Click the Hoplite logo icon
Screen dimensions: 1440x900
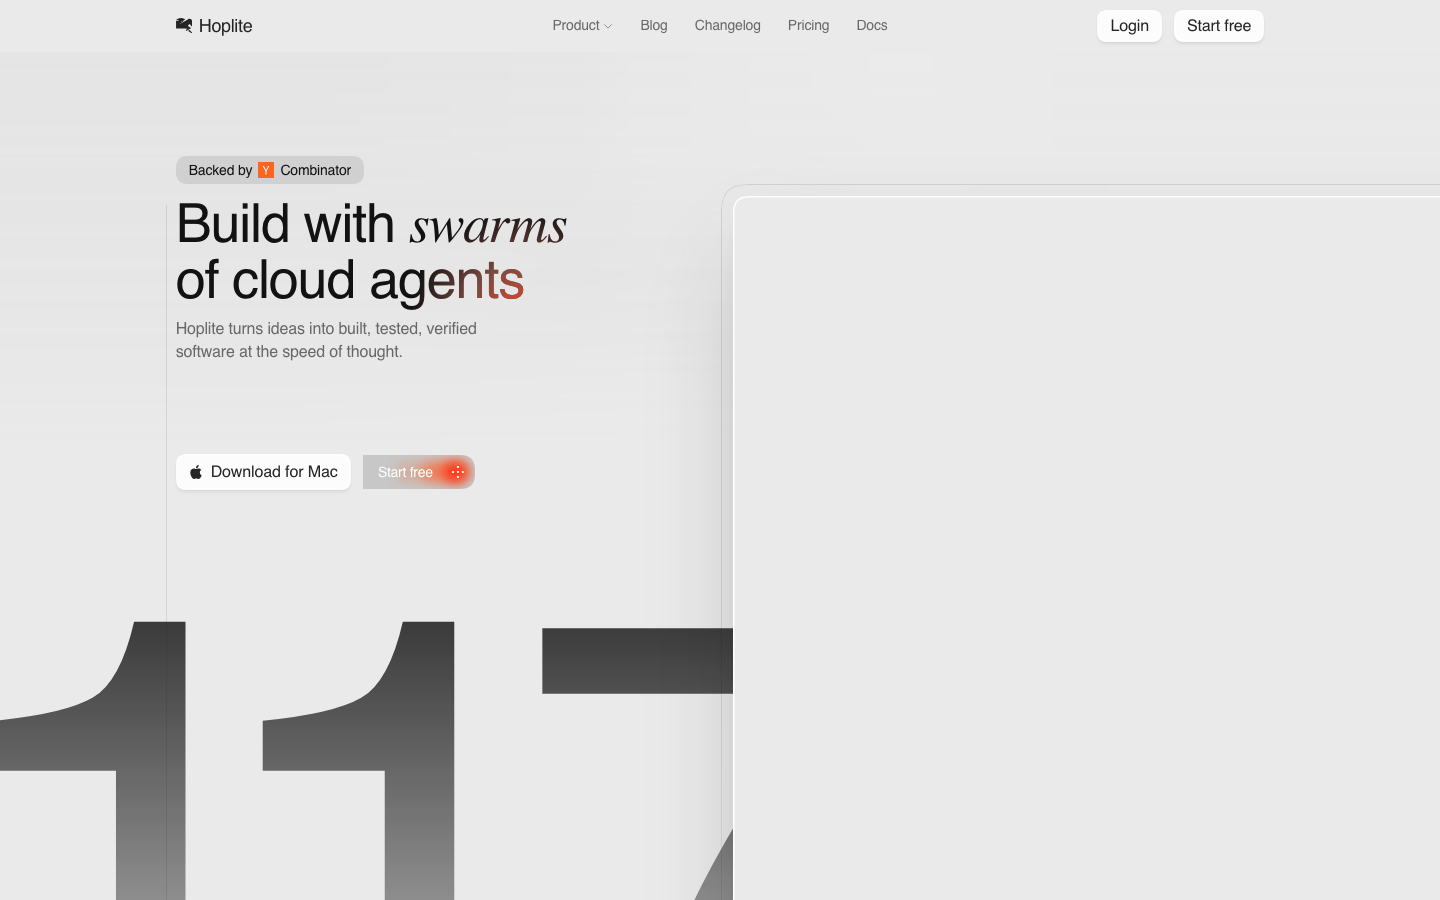point(184,25)
